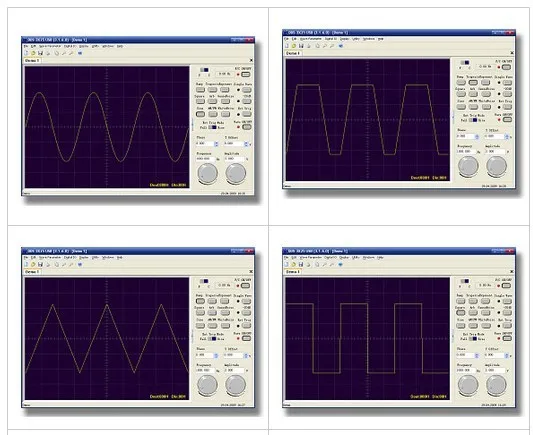Image resolution: width=533 pixels, height=435 pixels.
Task: Click New file icon in trapezoid-wave window
Action: (x=287, y=46)
